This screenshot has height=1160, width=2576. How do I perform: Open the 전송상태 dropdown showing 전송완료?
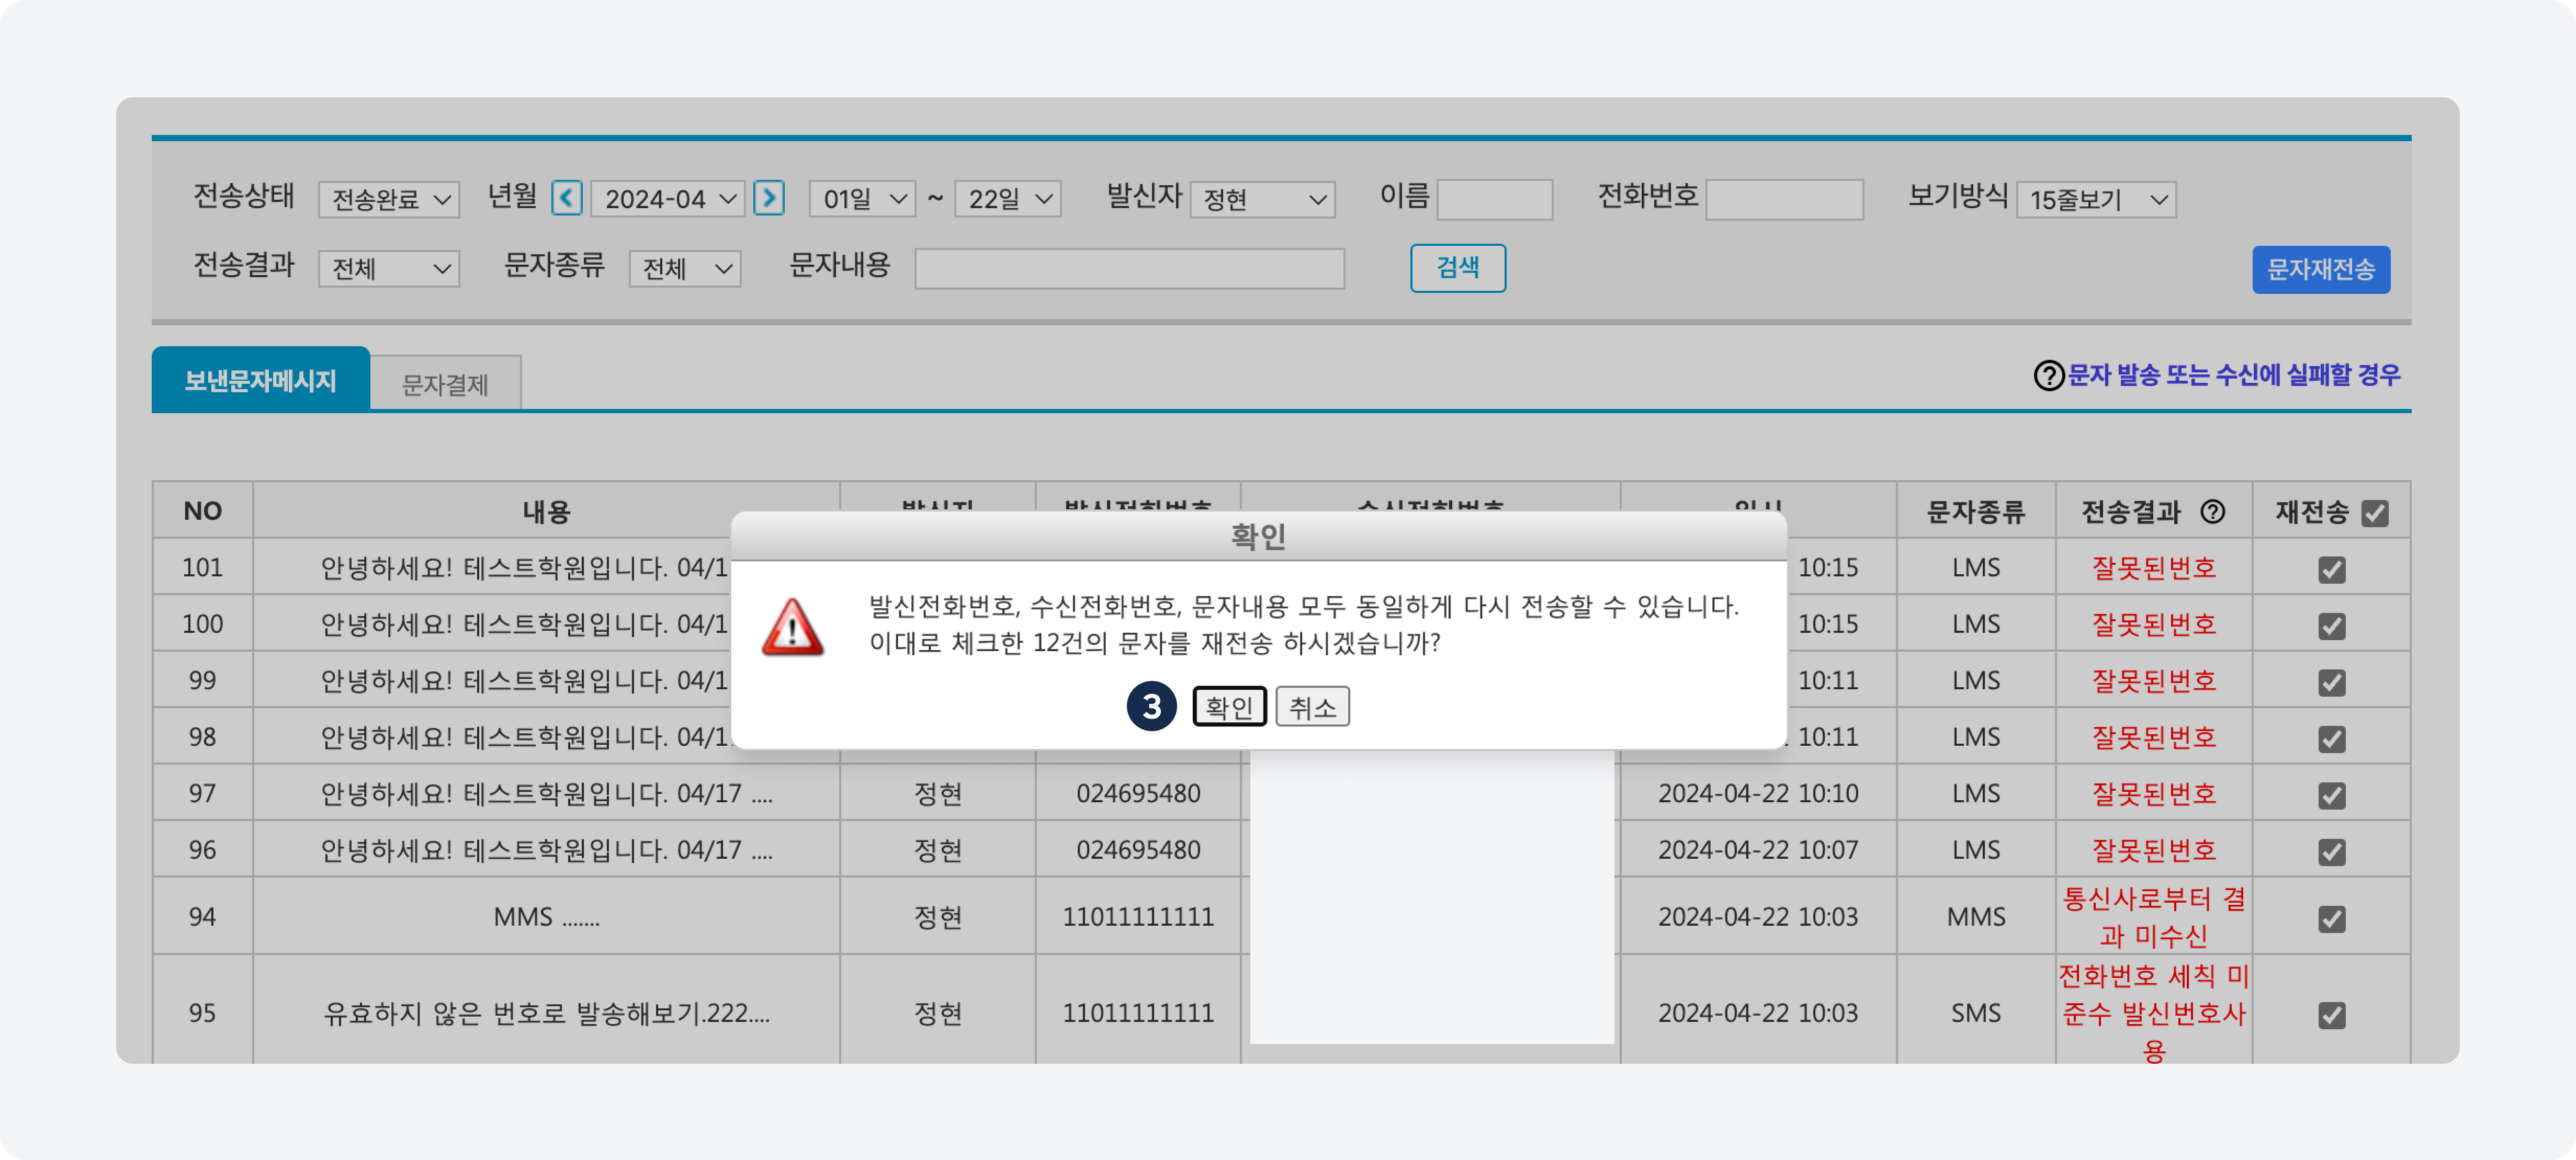388,200
